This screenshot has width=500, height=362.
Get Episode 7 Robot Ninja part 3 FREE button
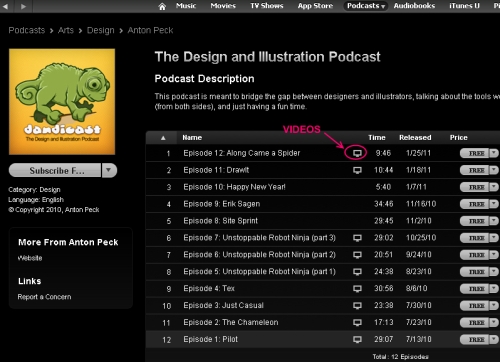[x=474, y=238]
